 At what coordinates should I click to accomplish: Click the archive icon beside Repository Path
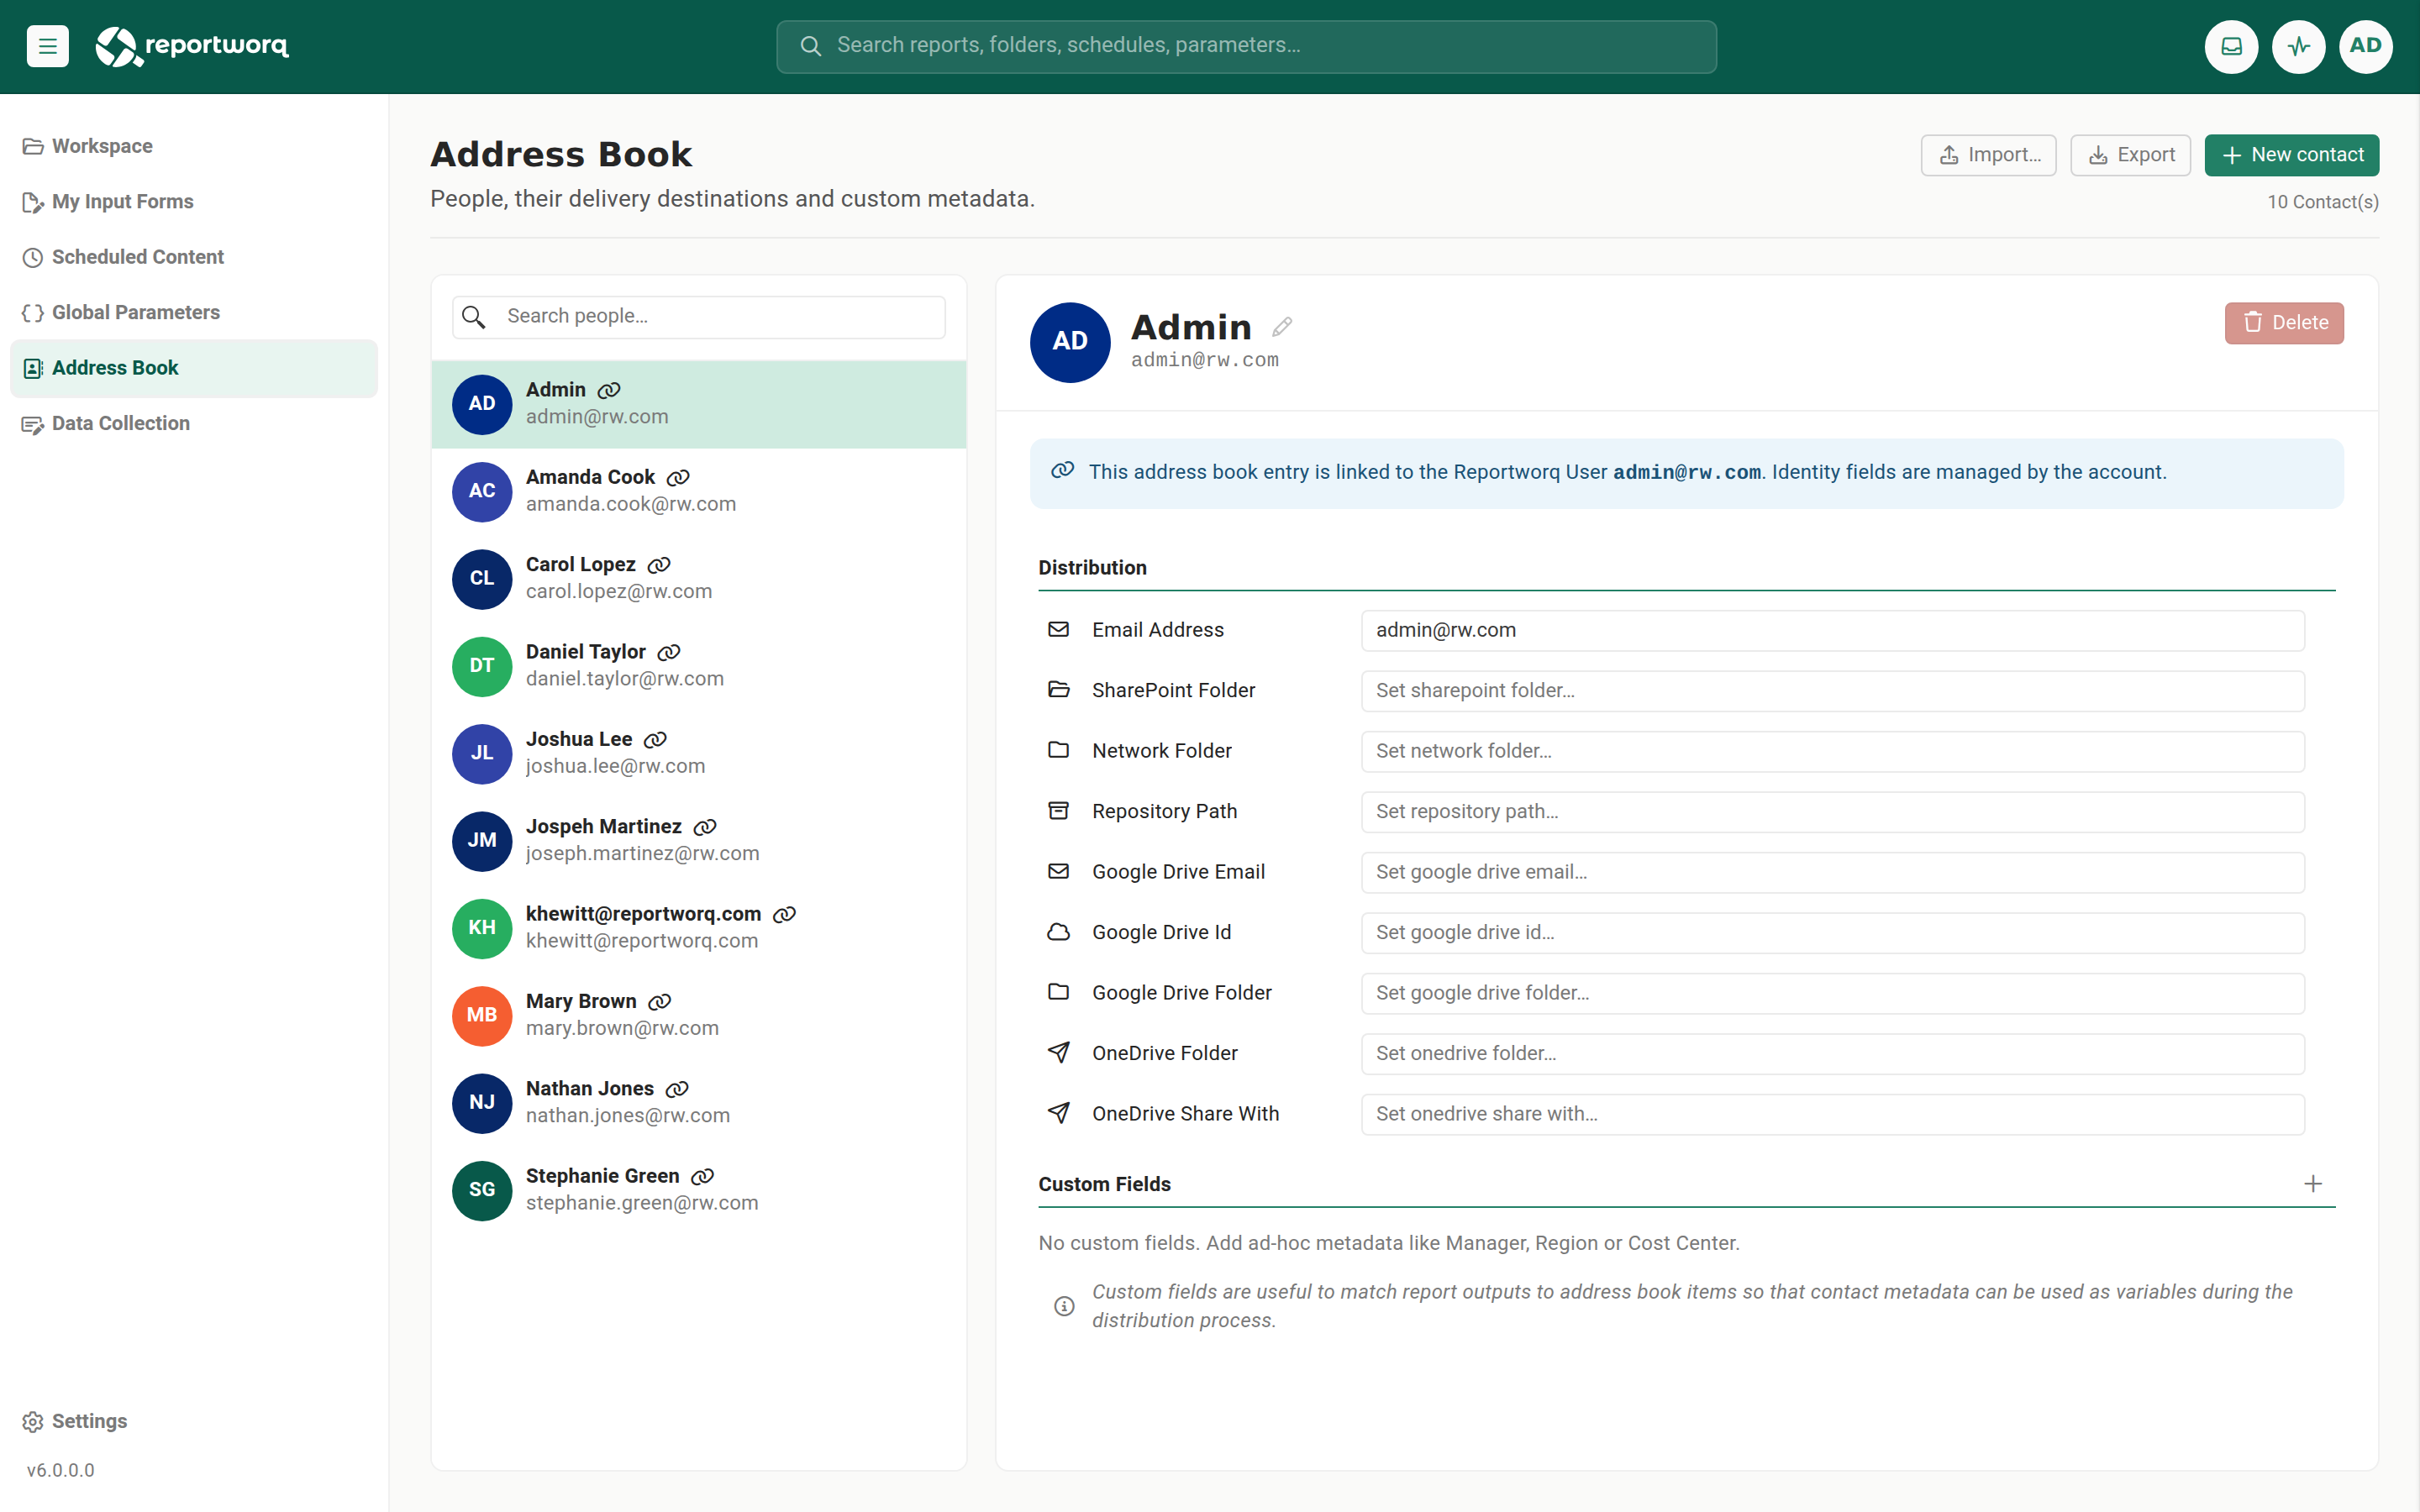1058,811
